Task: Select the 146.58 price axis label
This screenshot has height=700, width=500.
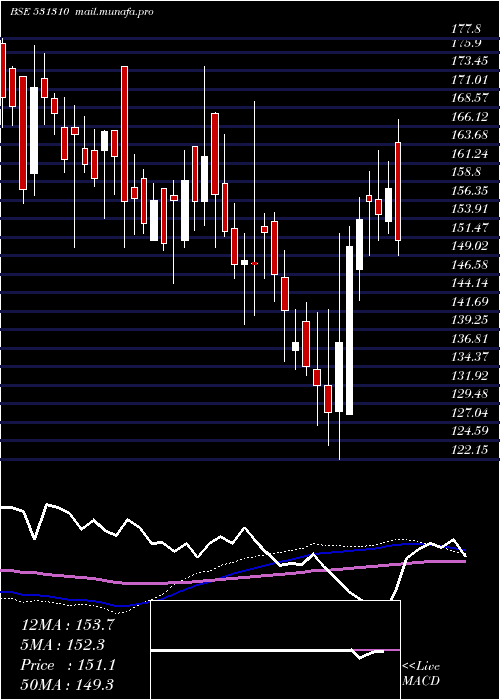Action: tap(470, 265)
